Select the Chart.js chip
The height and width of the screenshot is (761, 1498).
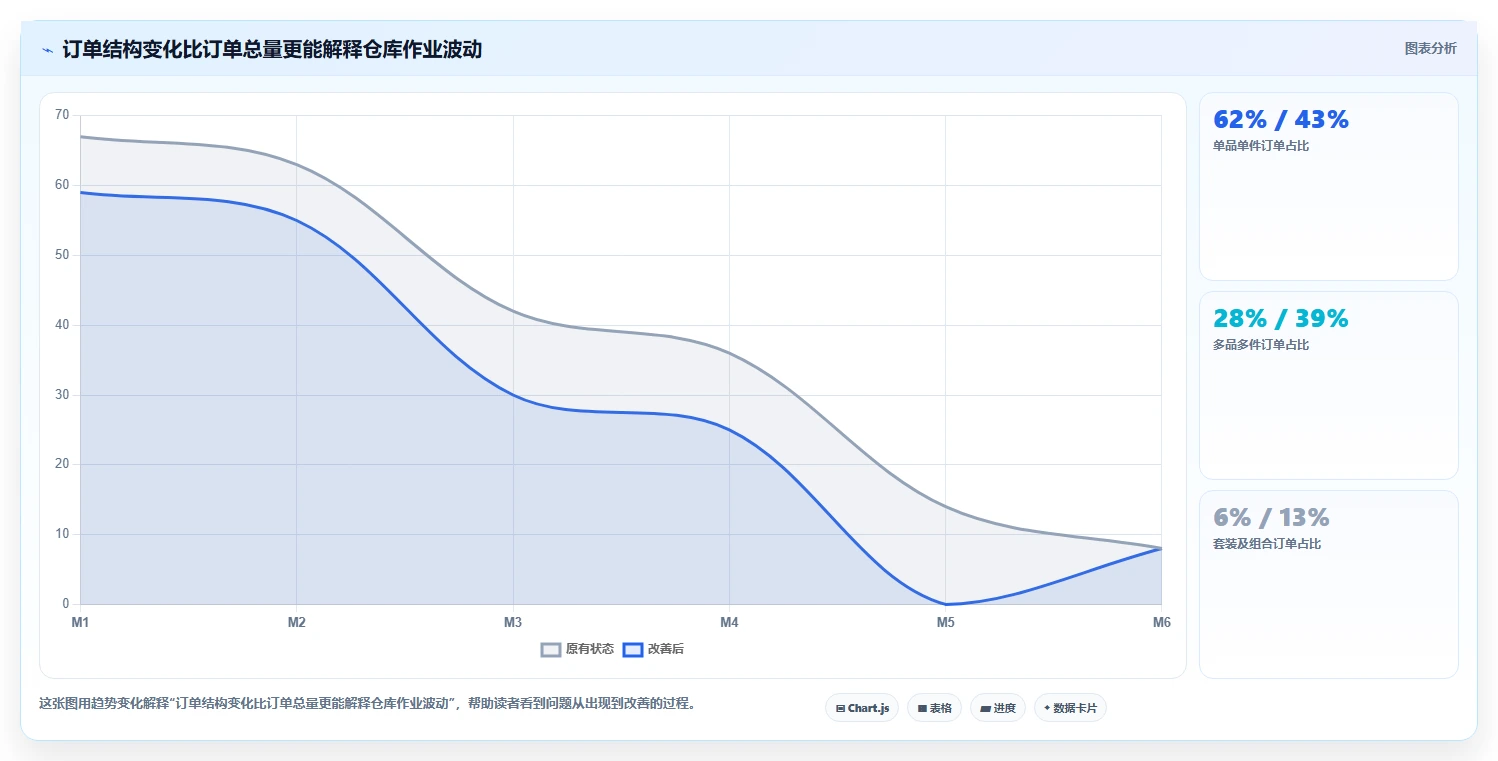click(862, 708)
